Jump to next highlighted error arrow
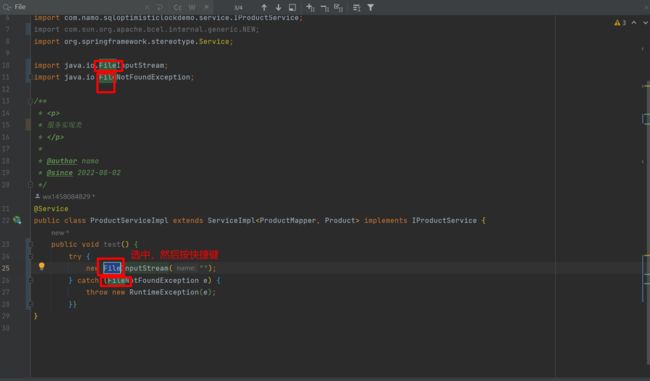Image resolution: width=650 pixels, height=381 pixels. (x=645, y=23)
